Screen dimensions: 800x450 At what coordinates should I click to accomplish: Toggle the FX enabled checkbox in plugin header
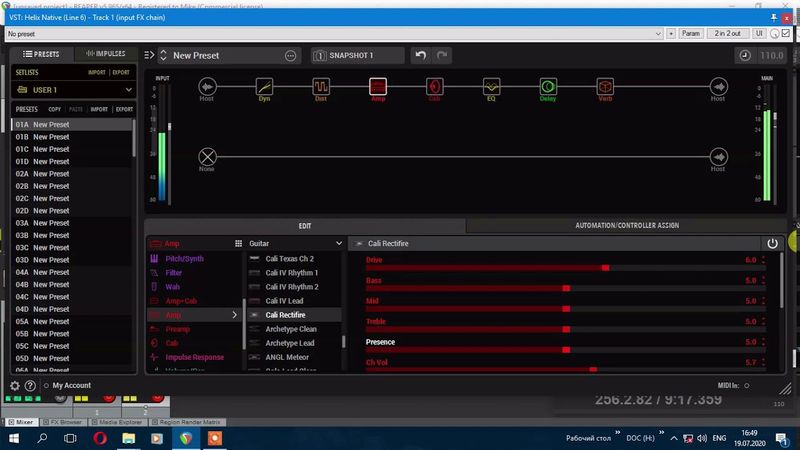[x=786, y=33]
